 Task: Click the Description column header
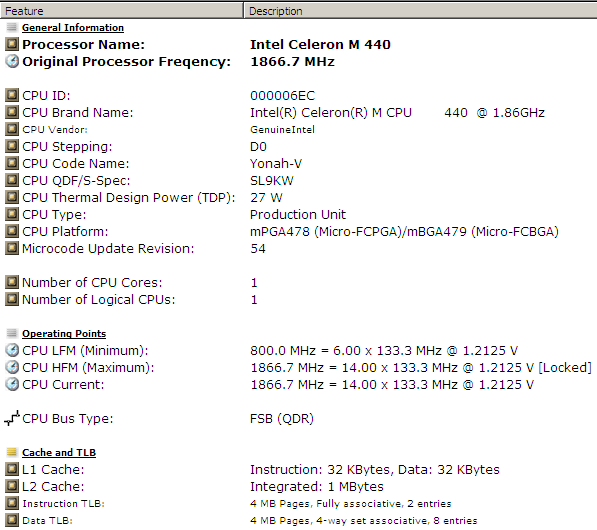click(x=420, y=11)
